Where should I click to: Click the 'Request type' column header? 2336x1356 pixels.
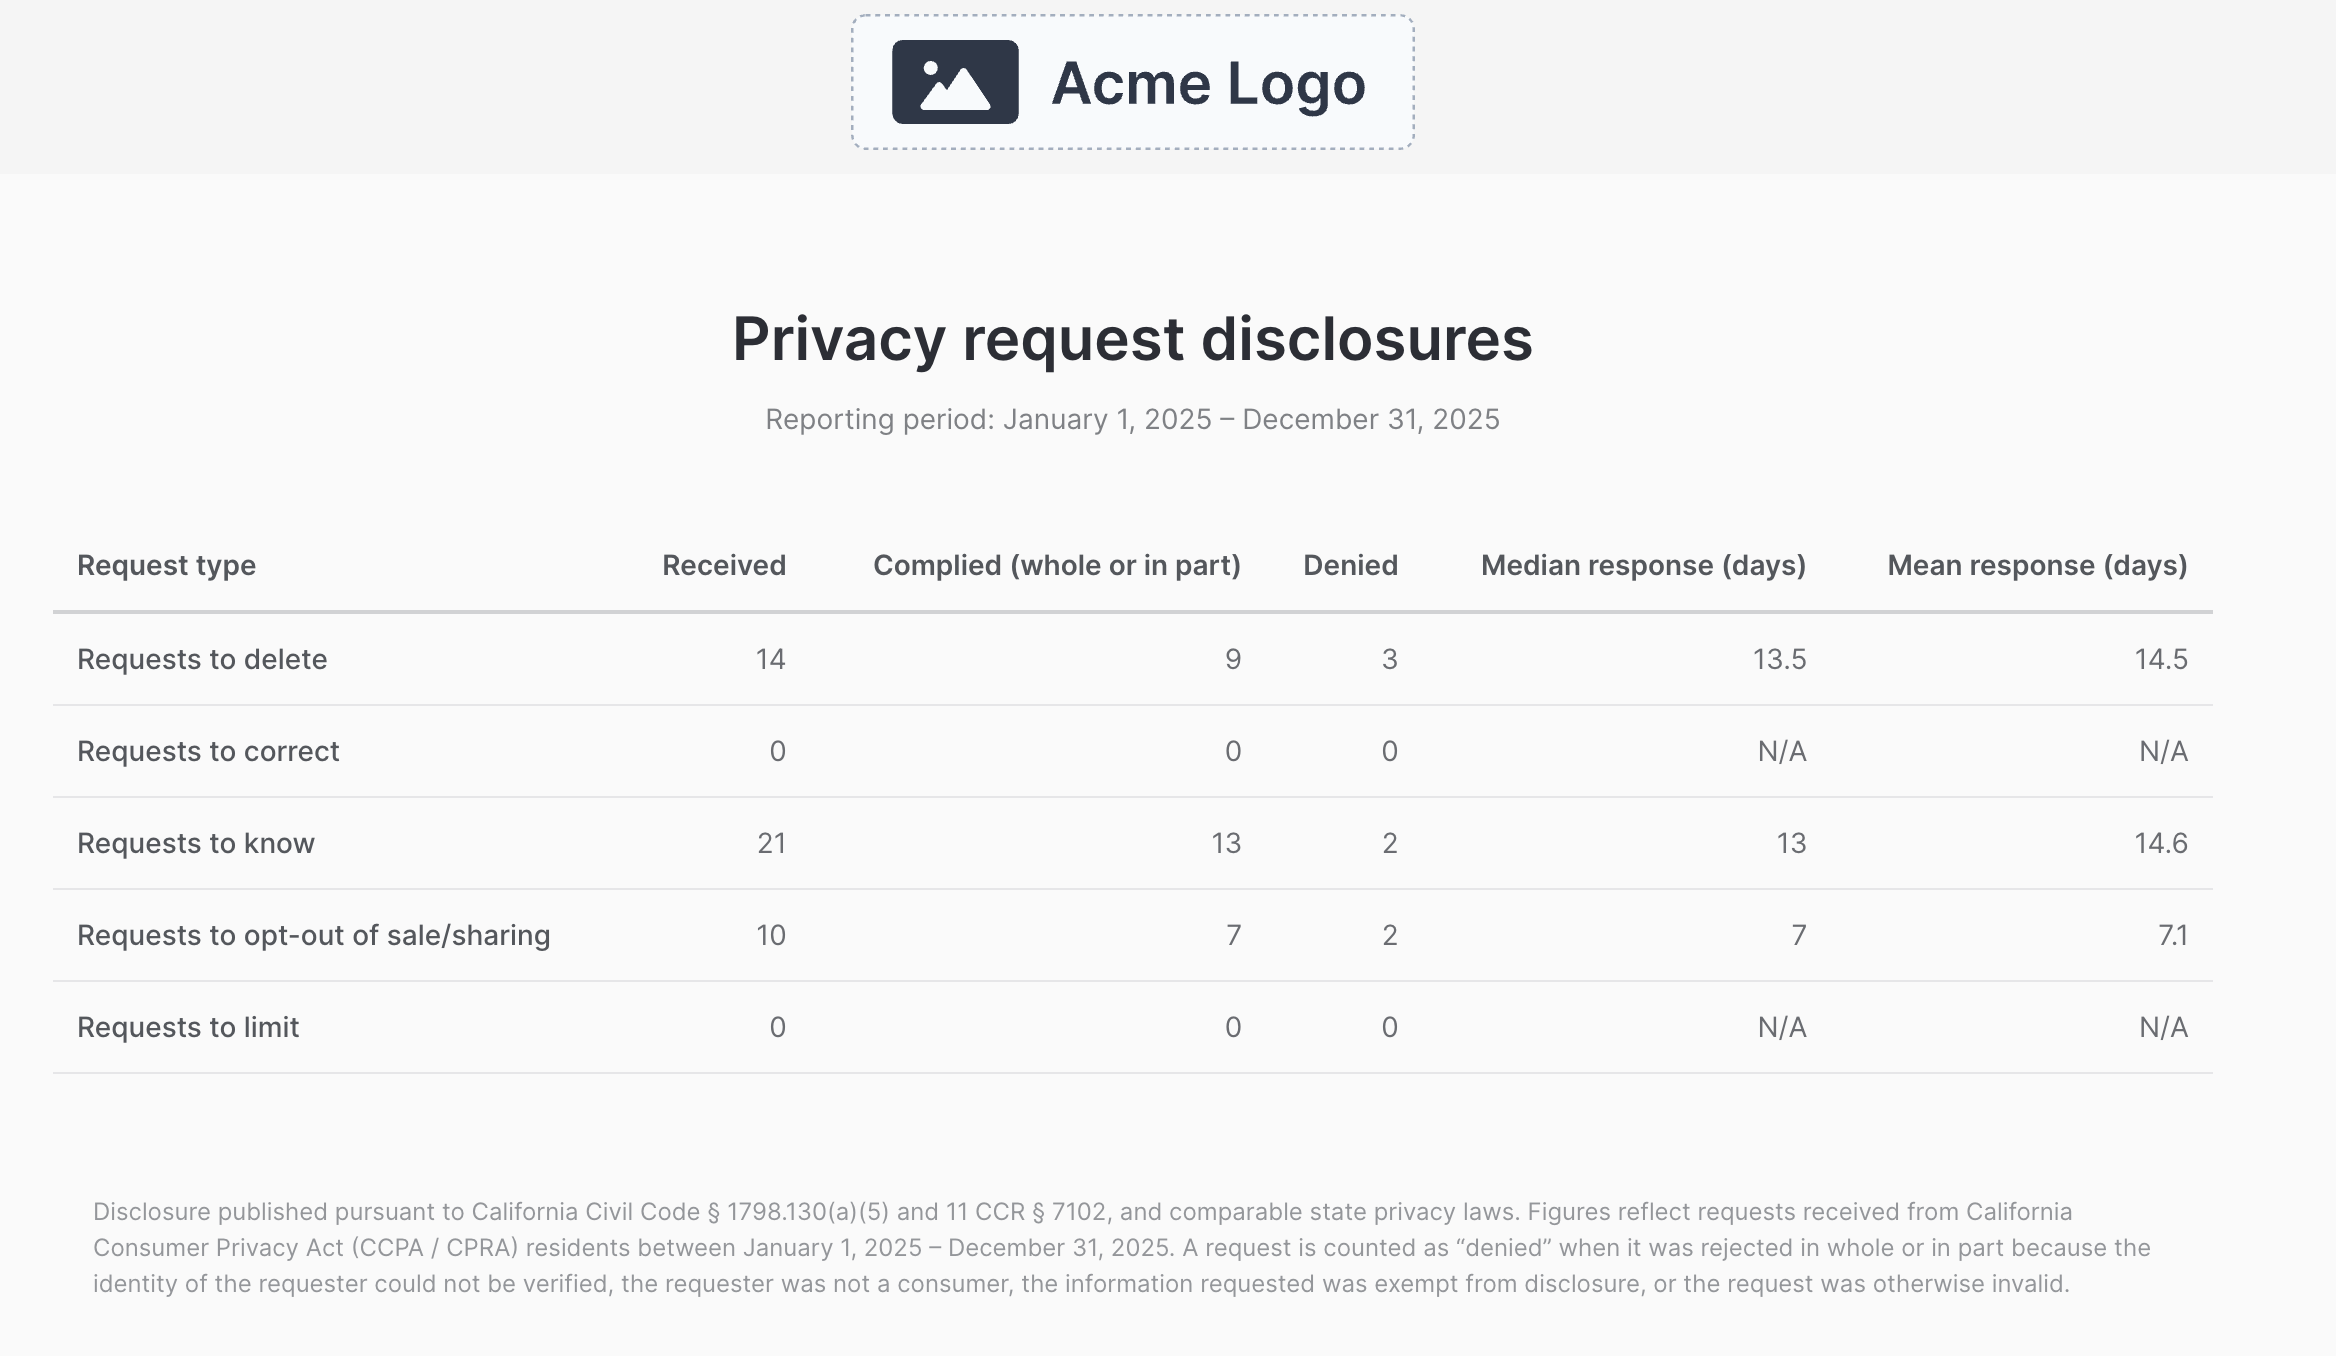pyautogui.click(x=166, y=565)
